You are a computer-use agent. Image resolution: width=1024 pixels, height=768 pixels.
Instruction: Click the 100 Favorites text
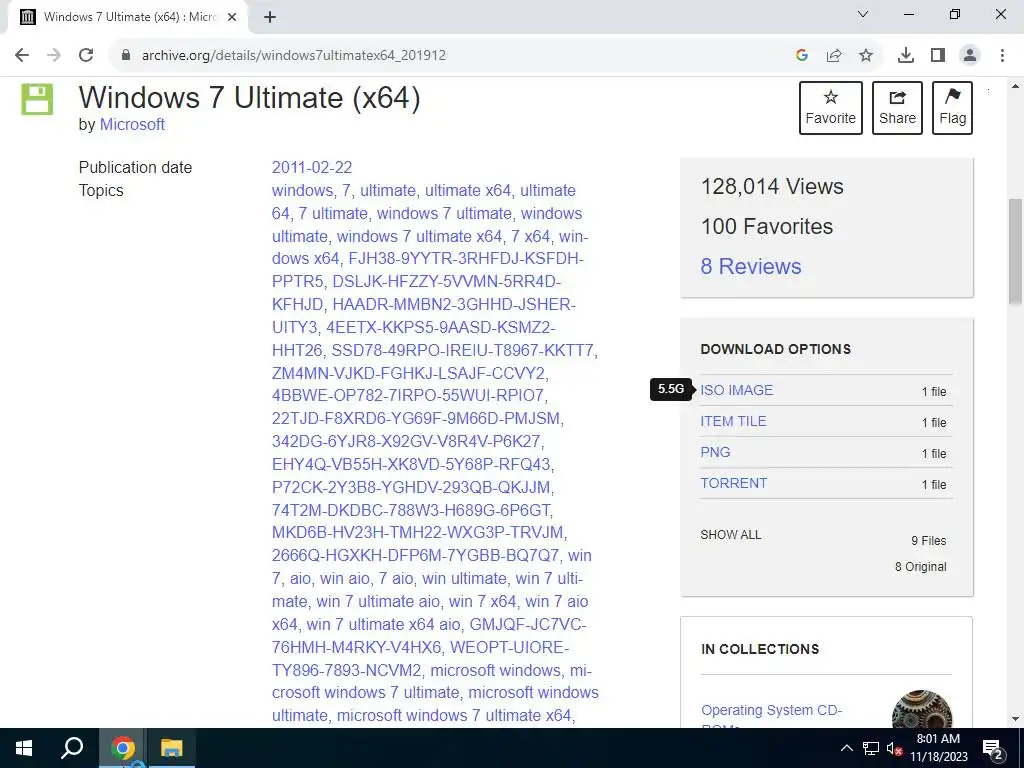(767, 227)
